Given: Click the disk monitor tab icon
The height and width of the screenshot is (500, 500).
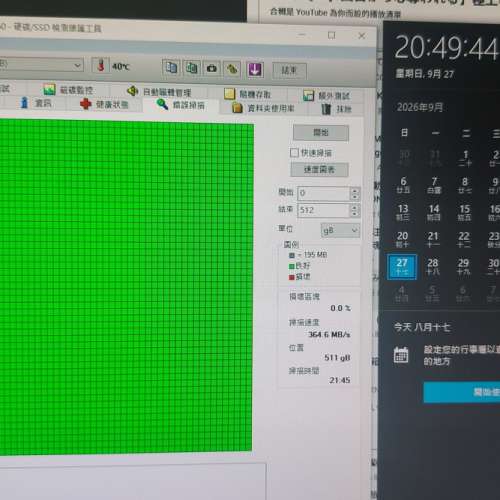Looking at the screenshot, I should 49,89.
